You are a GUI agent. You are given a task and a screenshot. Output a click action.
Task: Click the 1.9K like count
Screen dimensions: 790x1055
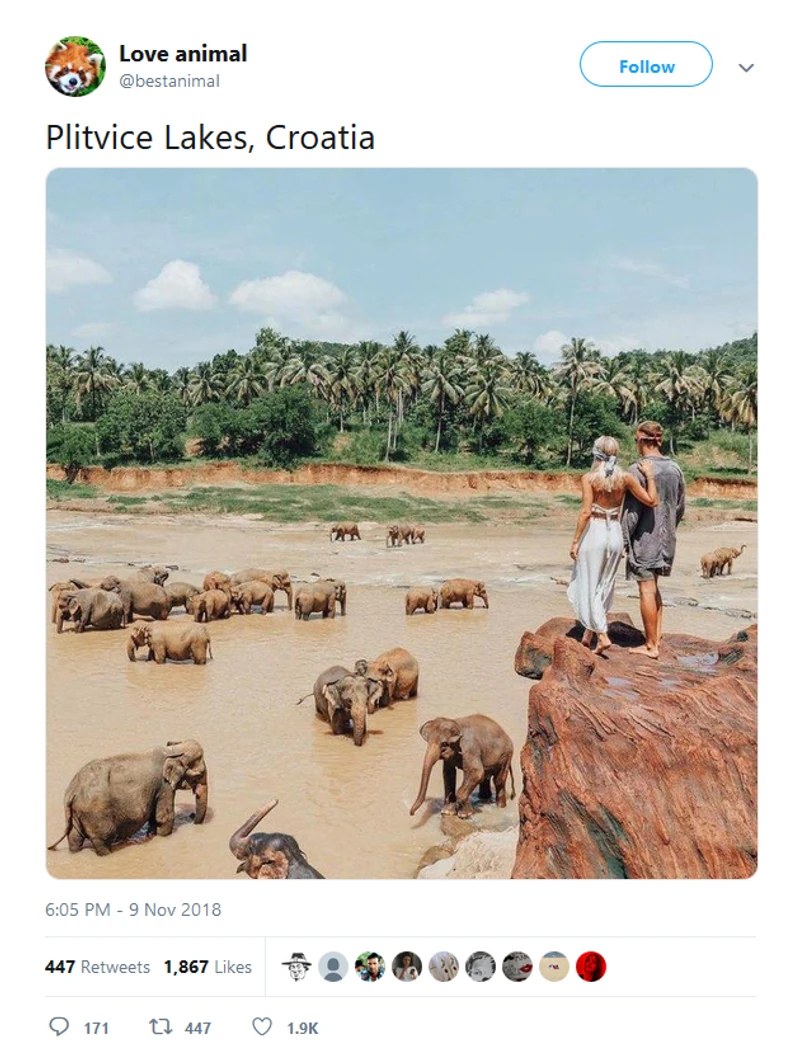pyautogui.click(x=302, y=1027)
